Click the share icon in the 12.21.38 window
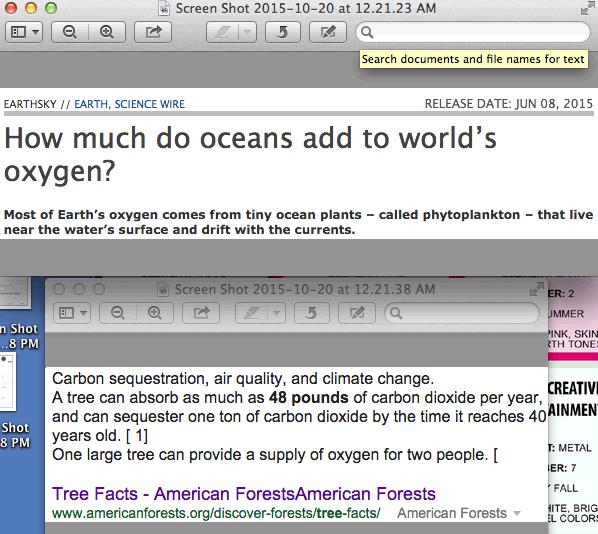Screen dimensions: 598x534 (201, 313)
